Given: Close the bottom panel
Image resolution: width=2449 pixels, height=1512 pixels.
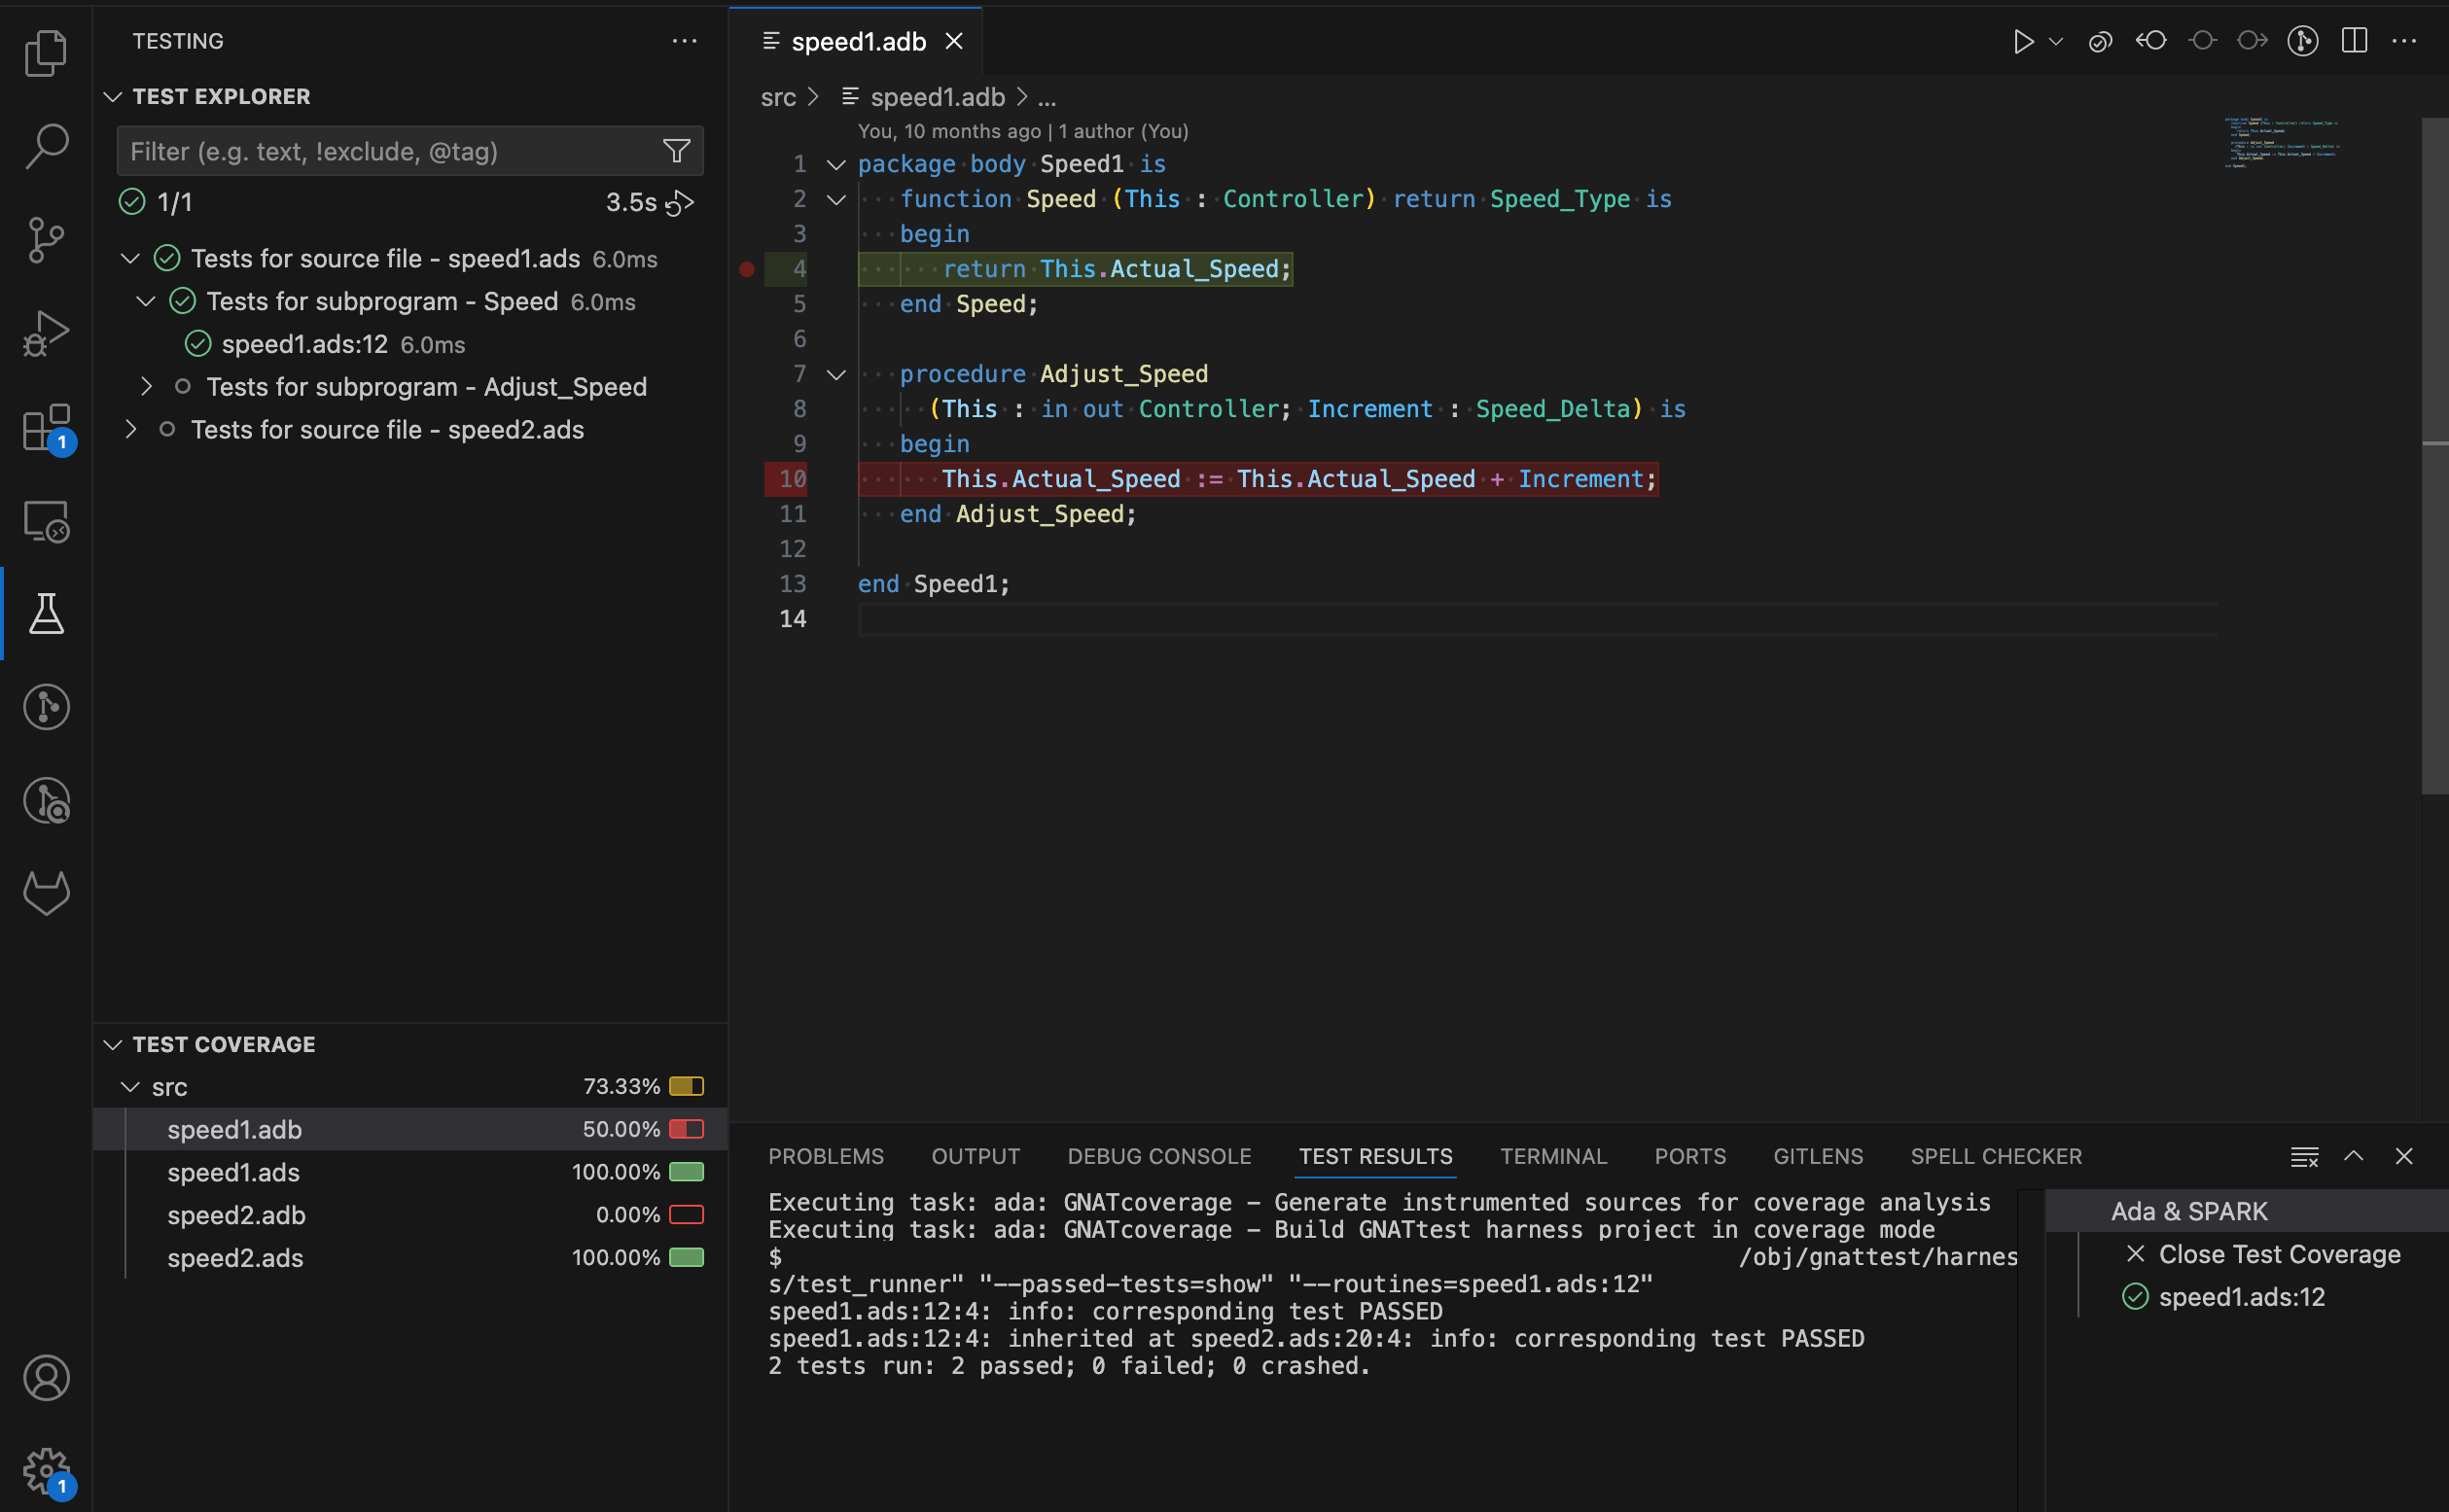Looking at the screenshot, I should tap(2404, 1156).
